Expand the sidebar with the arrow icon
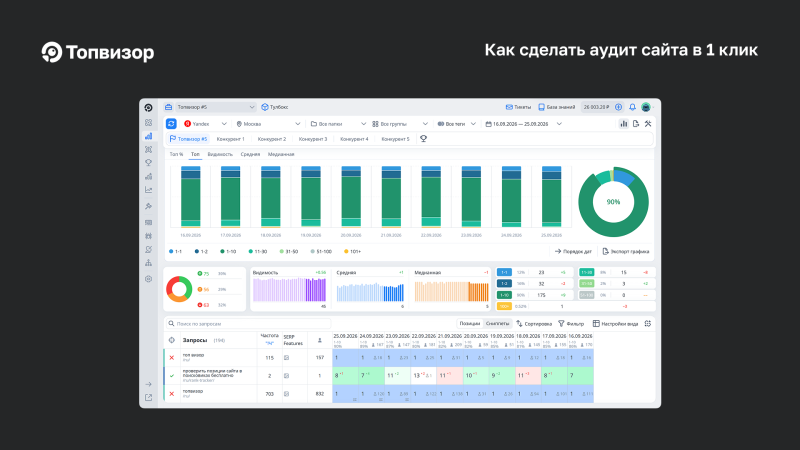This screenshot has width=800, height=450. click(x=148, y=384)
